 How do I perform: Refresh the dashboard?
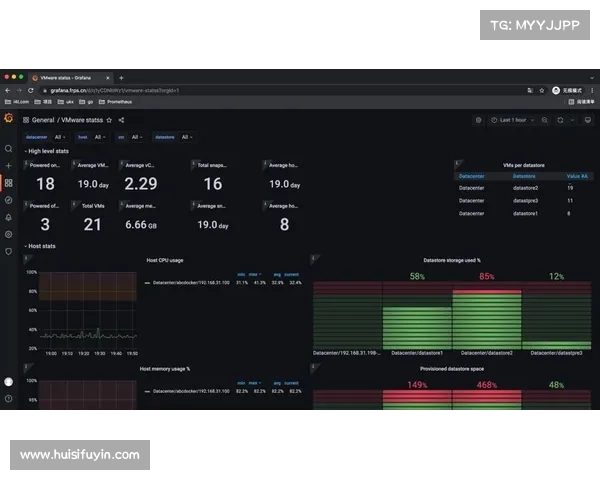tap(560, 120)
